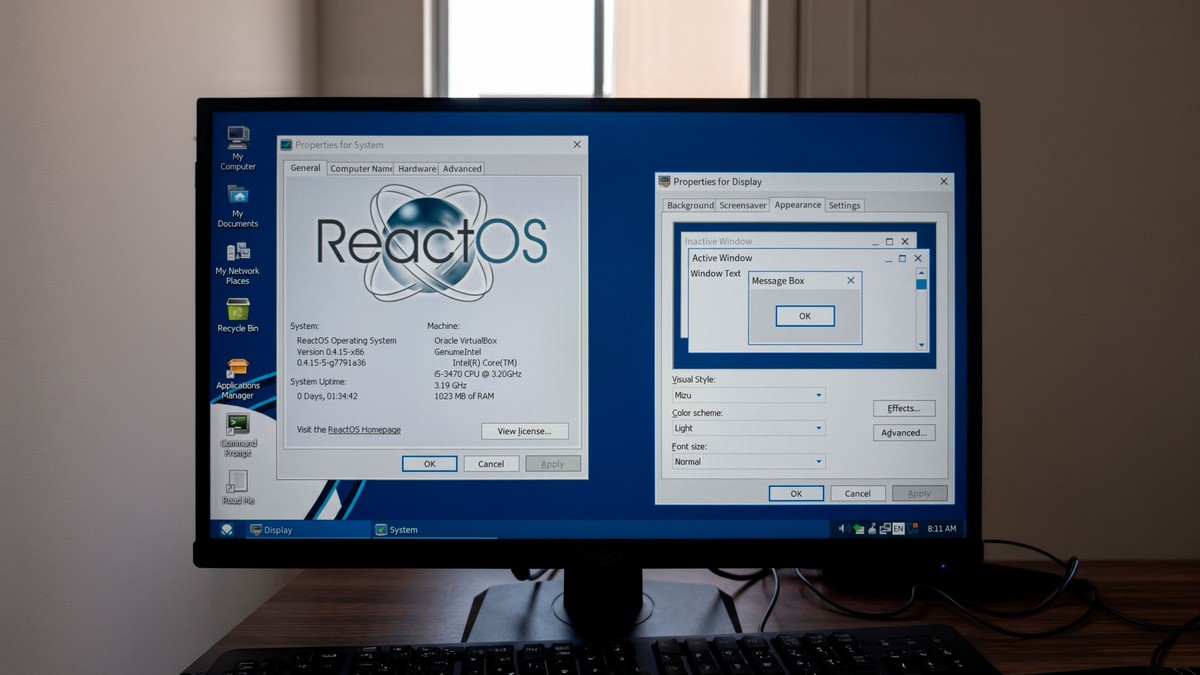Select General tab in System Properties

pyautogui.click(x=305, y=168)
